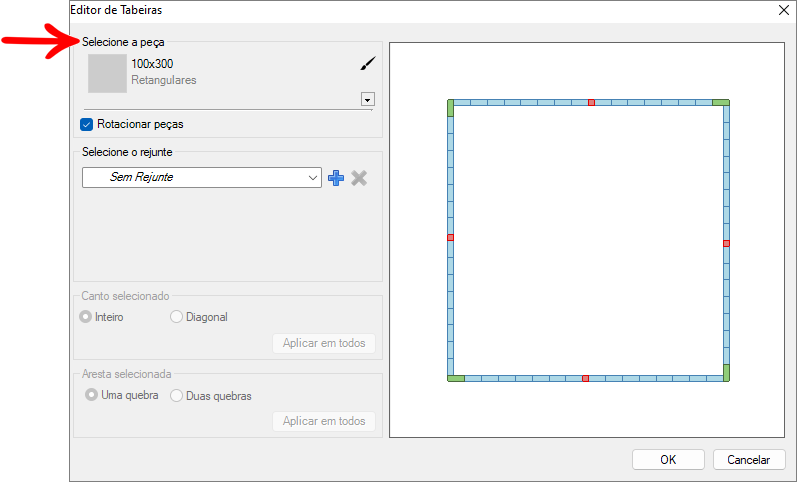Choose the Diagonal corner option
This screenshot has width=798, height=482.
177,317
